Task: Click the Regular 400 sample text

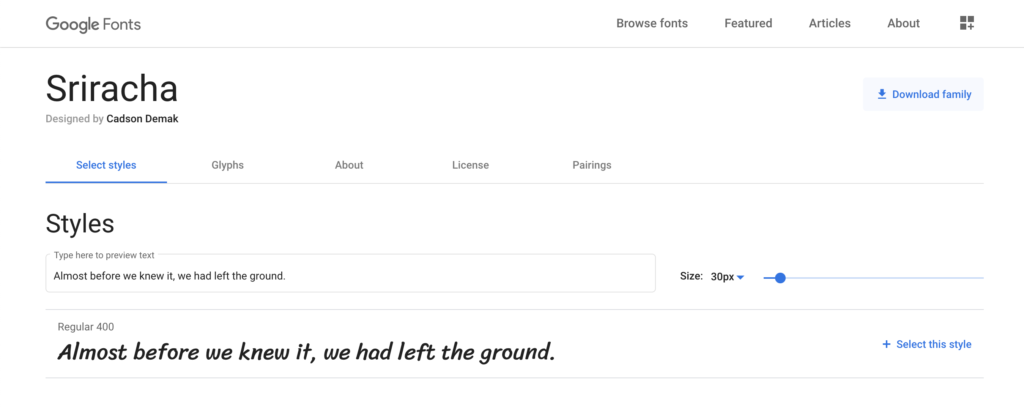Action: (306, 352)
